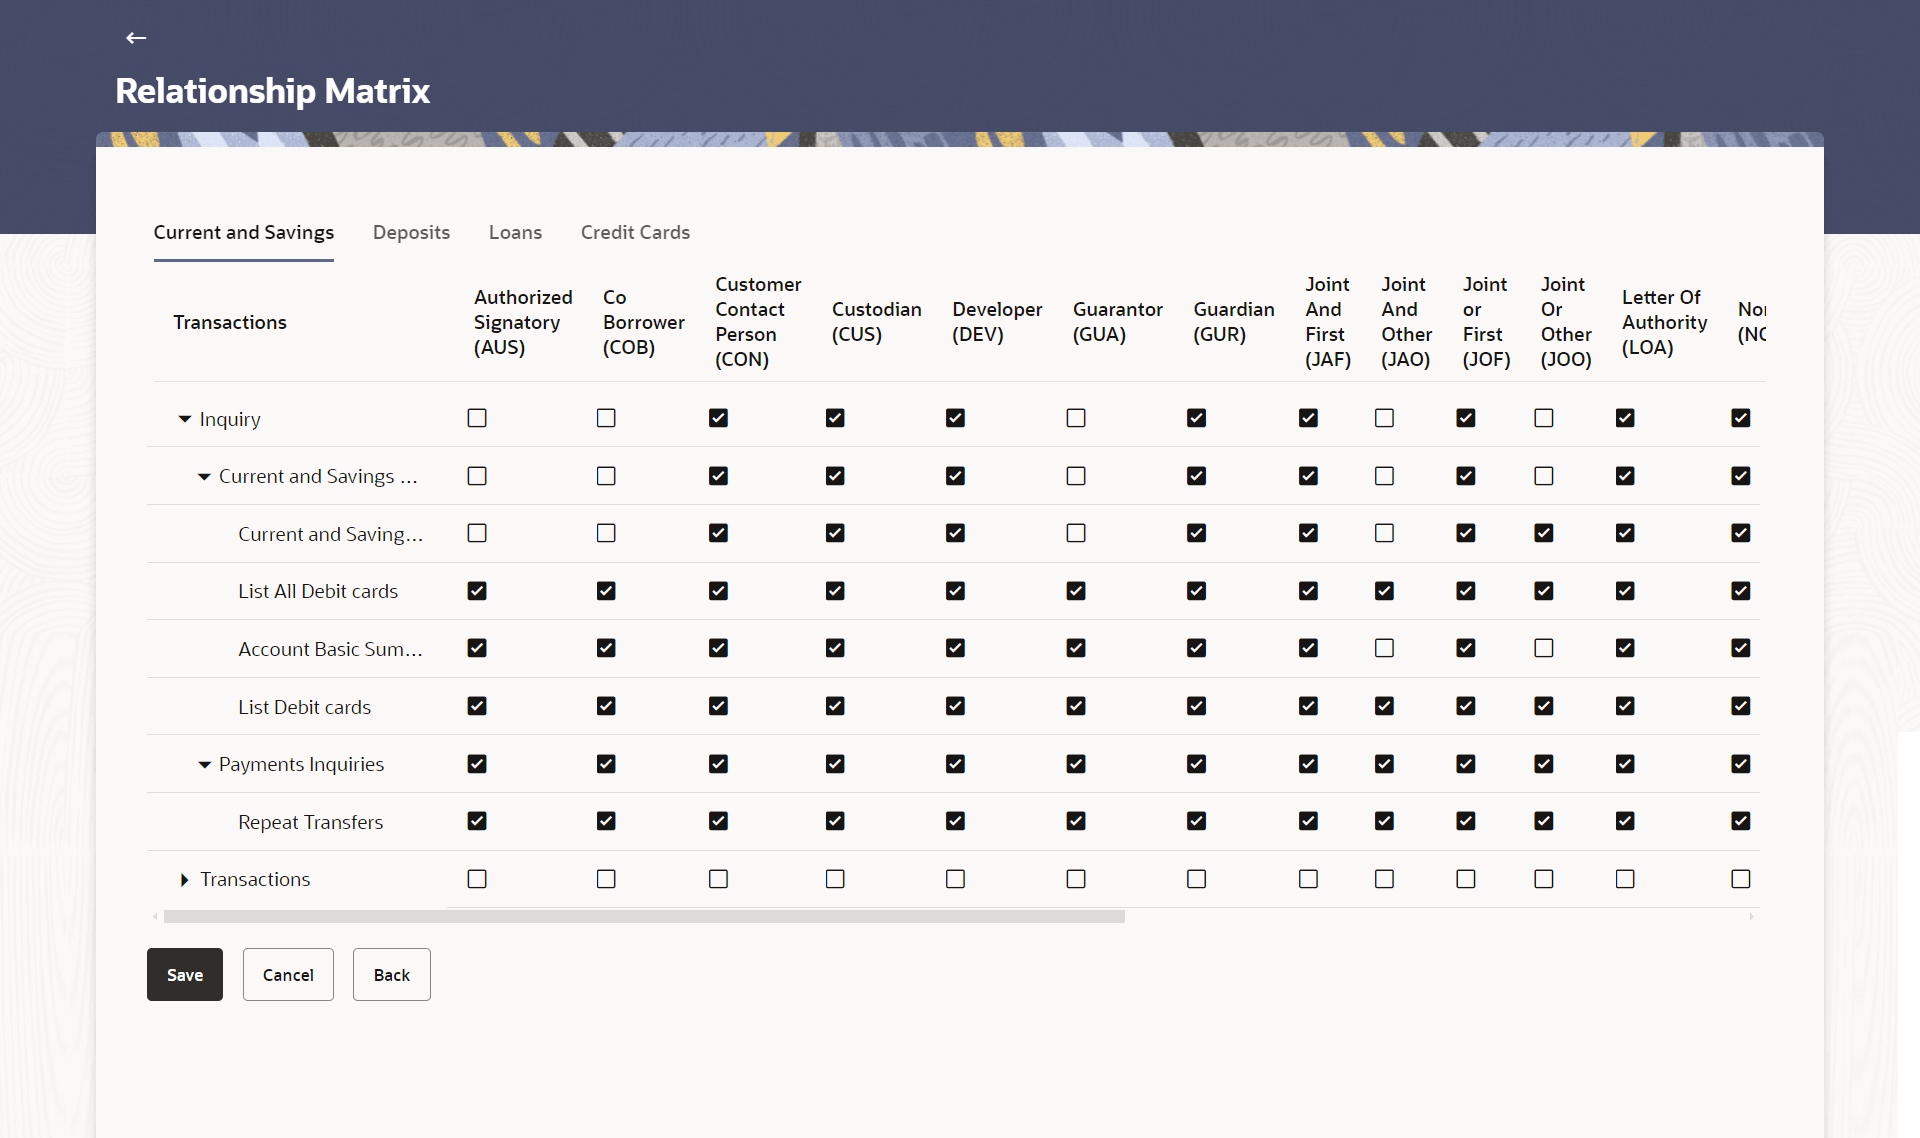Uncheck Inquiry for Custodian (CUS)

835,418
